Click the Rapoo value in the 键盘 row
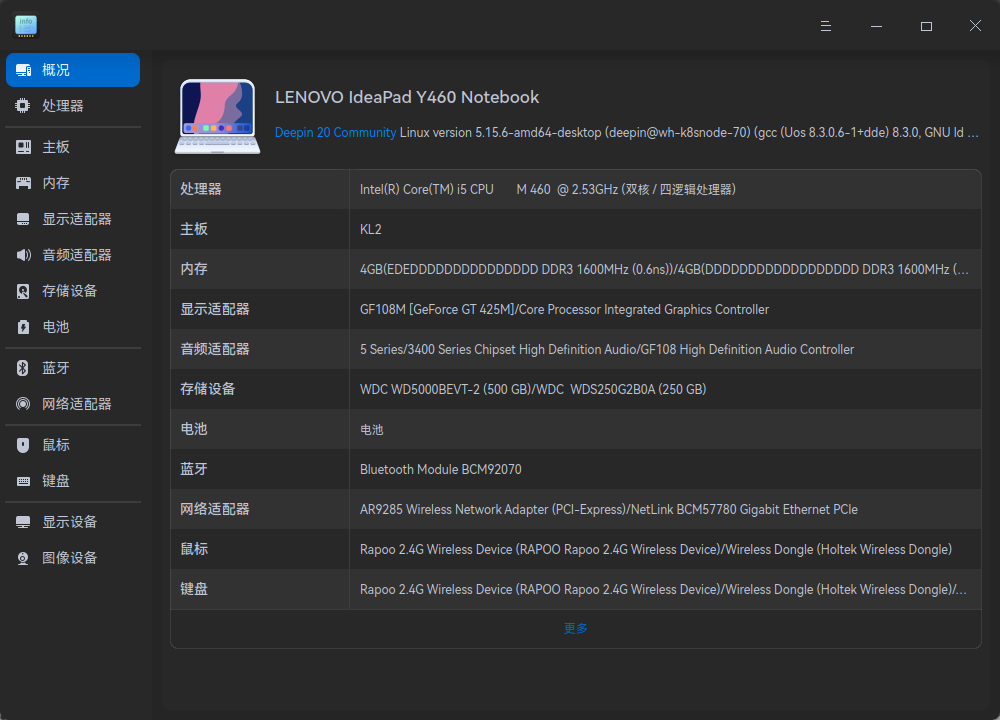Image resolution: width=1000 pixels, height=720 pixels. pos(663,590)
